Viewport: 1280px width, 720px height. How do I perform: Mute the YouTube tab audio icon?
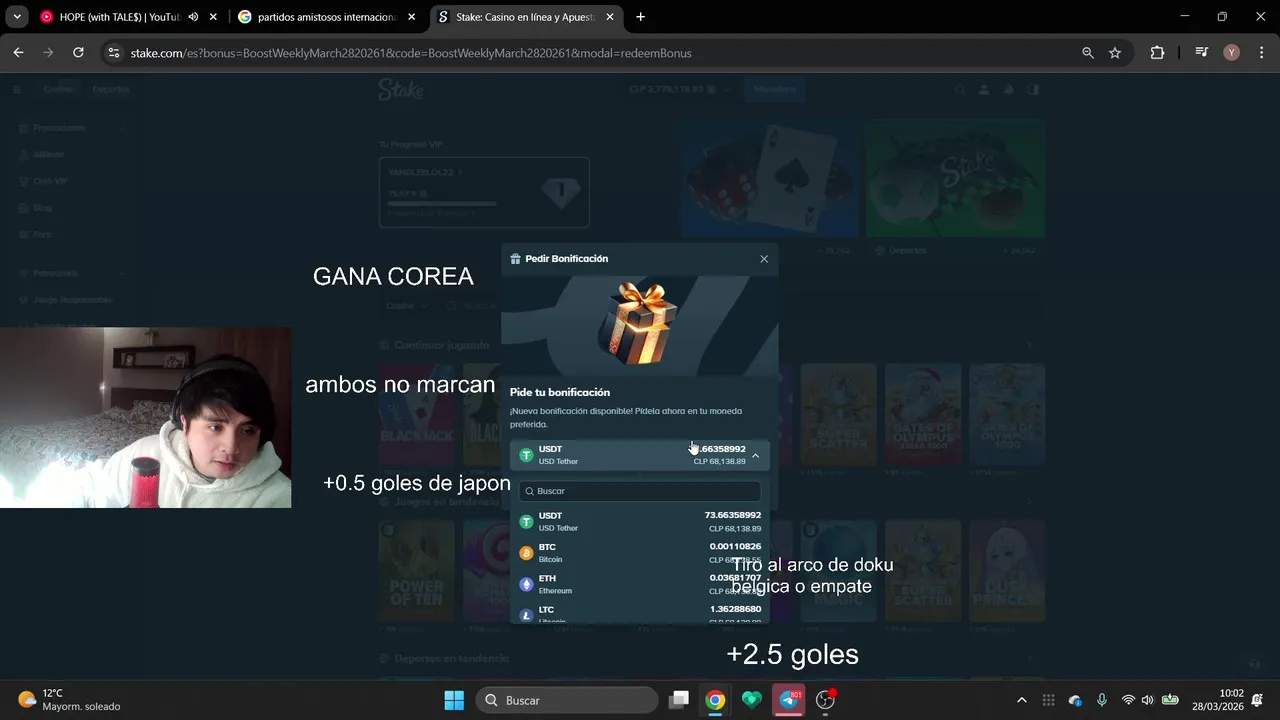click(x=193, y=17)
